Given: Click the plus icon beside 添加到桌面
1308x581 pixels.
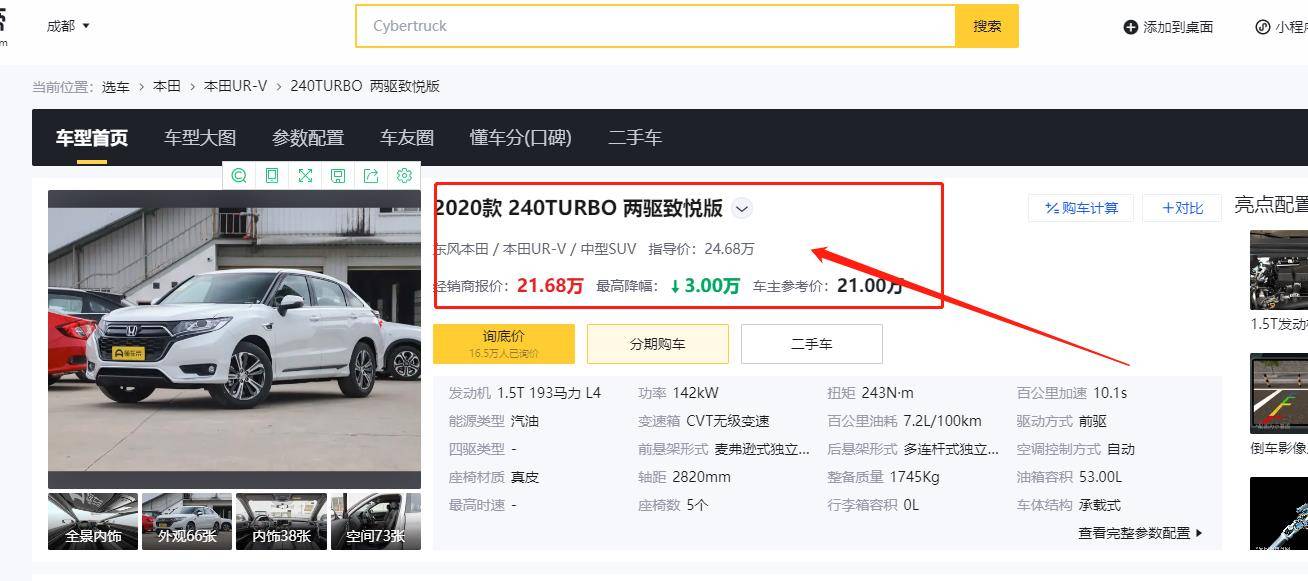Looking at the screenshot, I should pos(1131,27).
